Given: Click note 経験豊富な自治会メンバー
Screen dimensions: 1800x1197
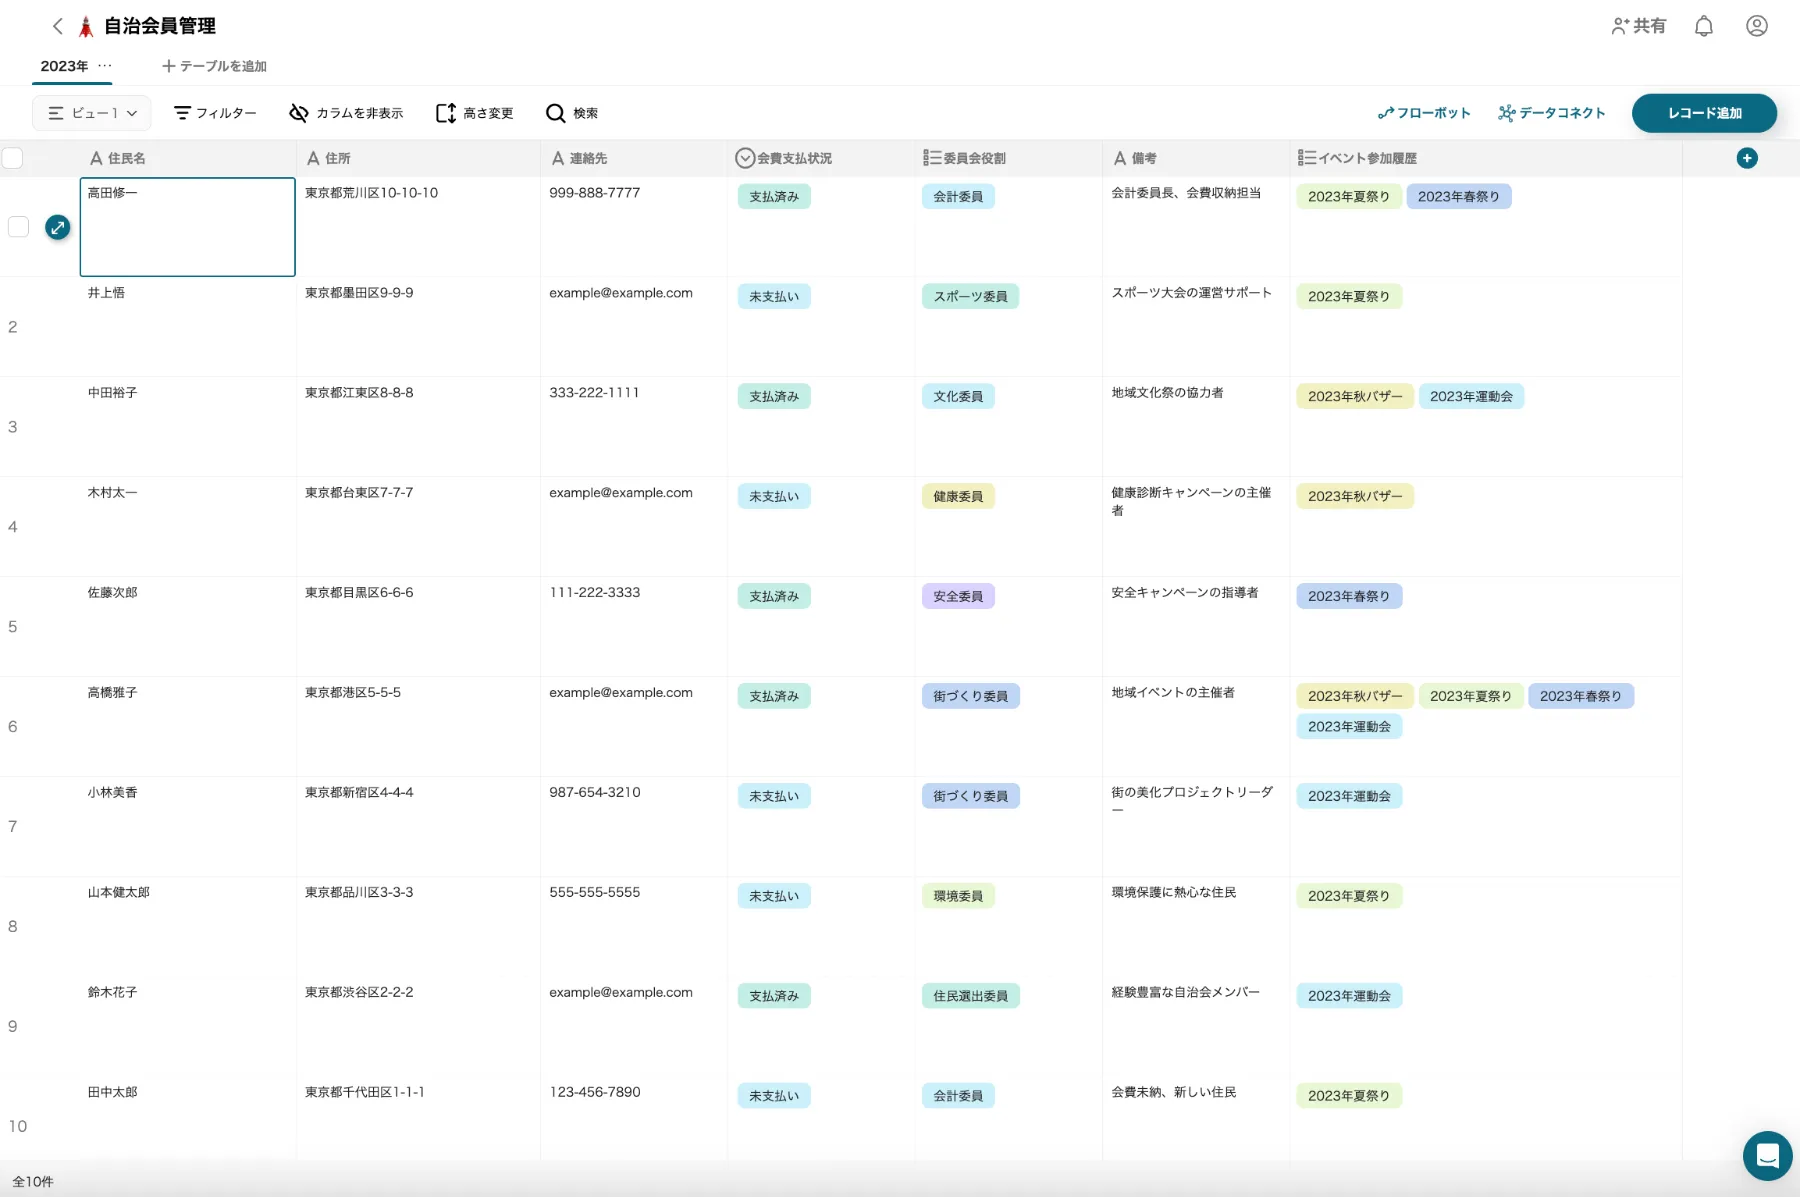Looking at the screenshot, I should [x=1185, y=993].
